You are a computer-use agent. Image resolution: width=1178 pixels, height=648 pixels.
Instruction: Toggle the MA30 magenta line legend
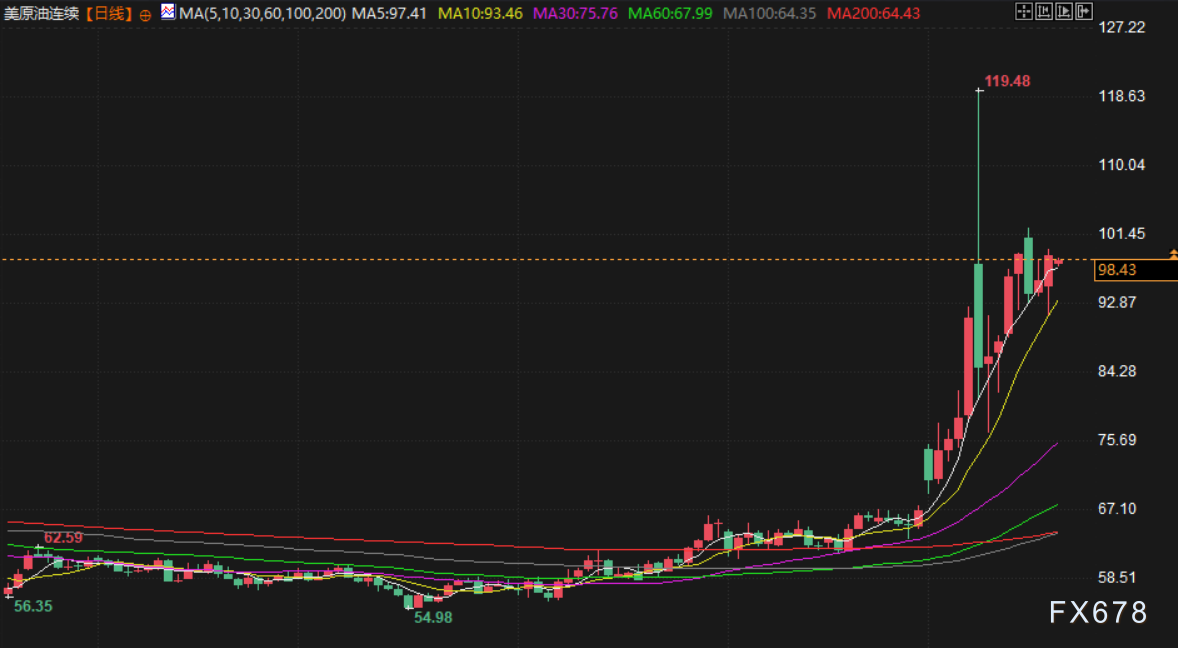575,14
